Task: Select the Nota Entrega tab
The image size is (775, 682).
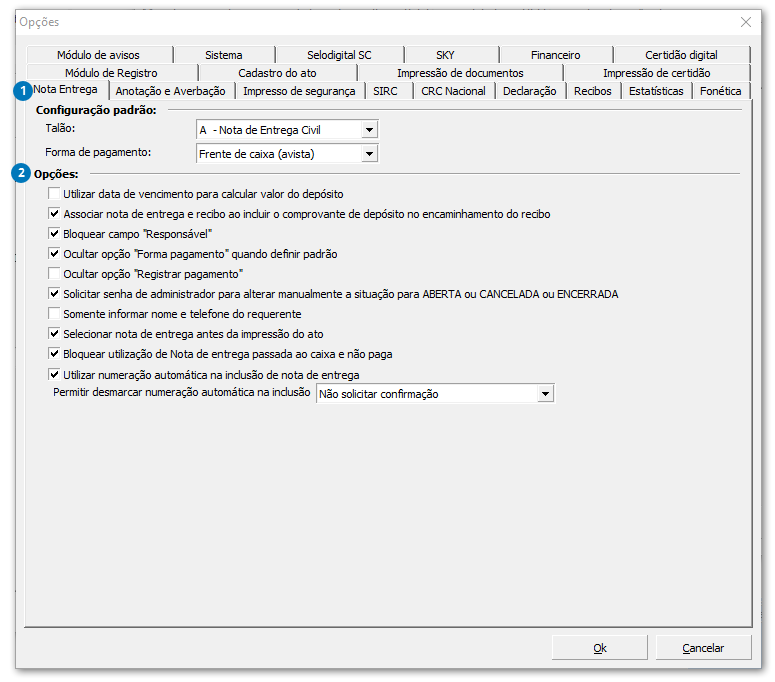Action: 65,89
